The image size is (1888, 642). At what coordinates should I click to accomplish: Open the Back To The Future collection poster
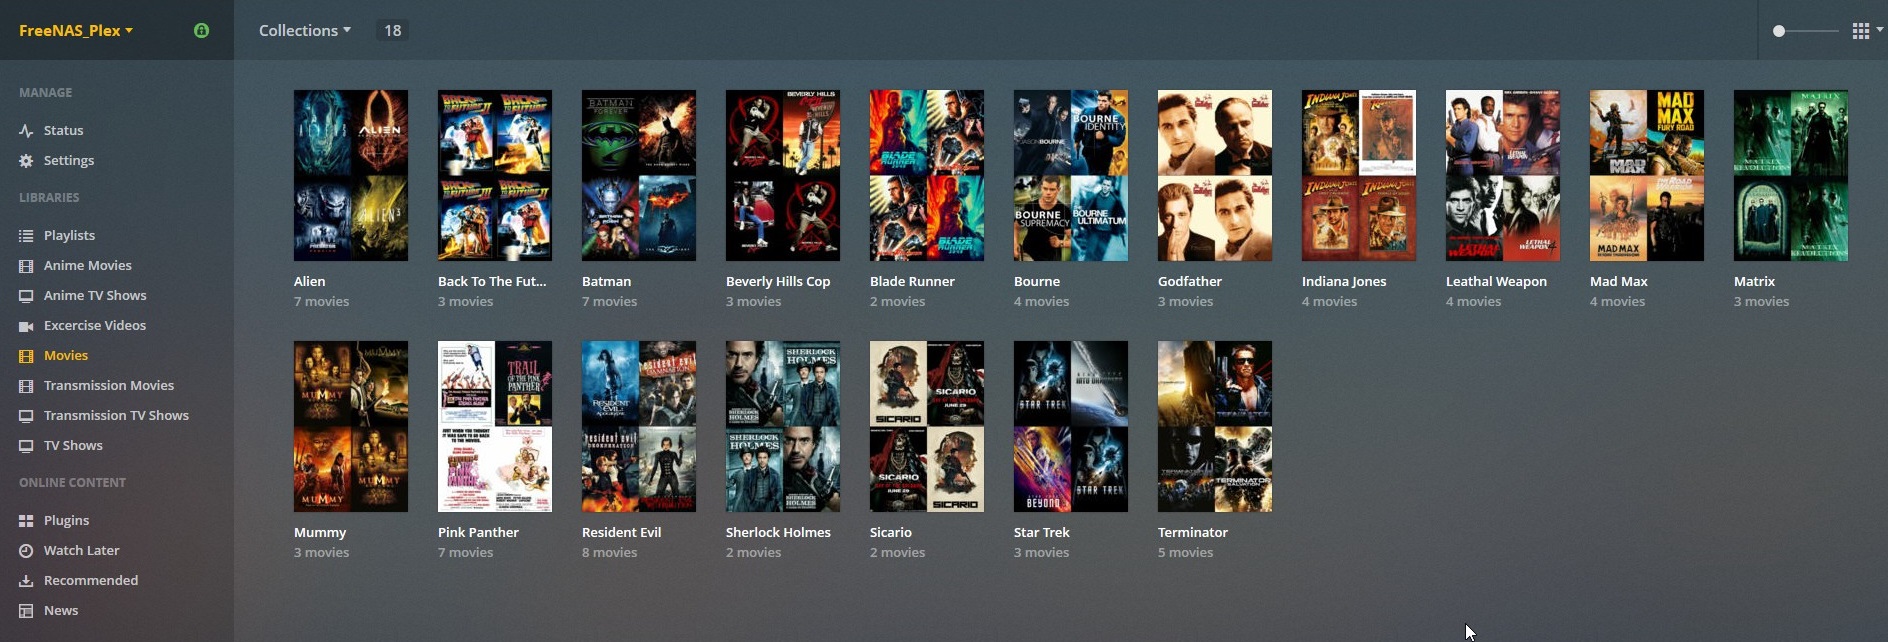pos(495,175)
